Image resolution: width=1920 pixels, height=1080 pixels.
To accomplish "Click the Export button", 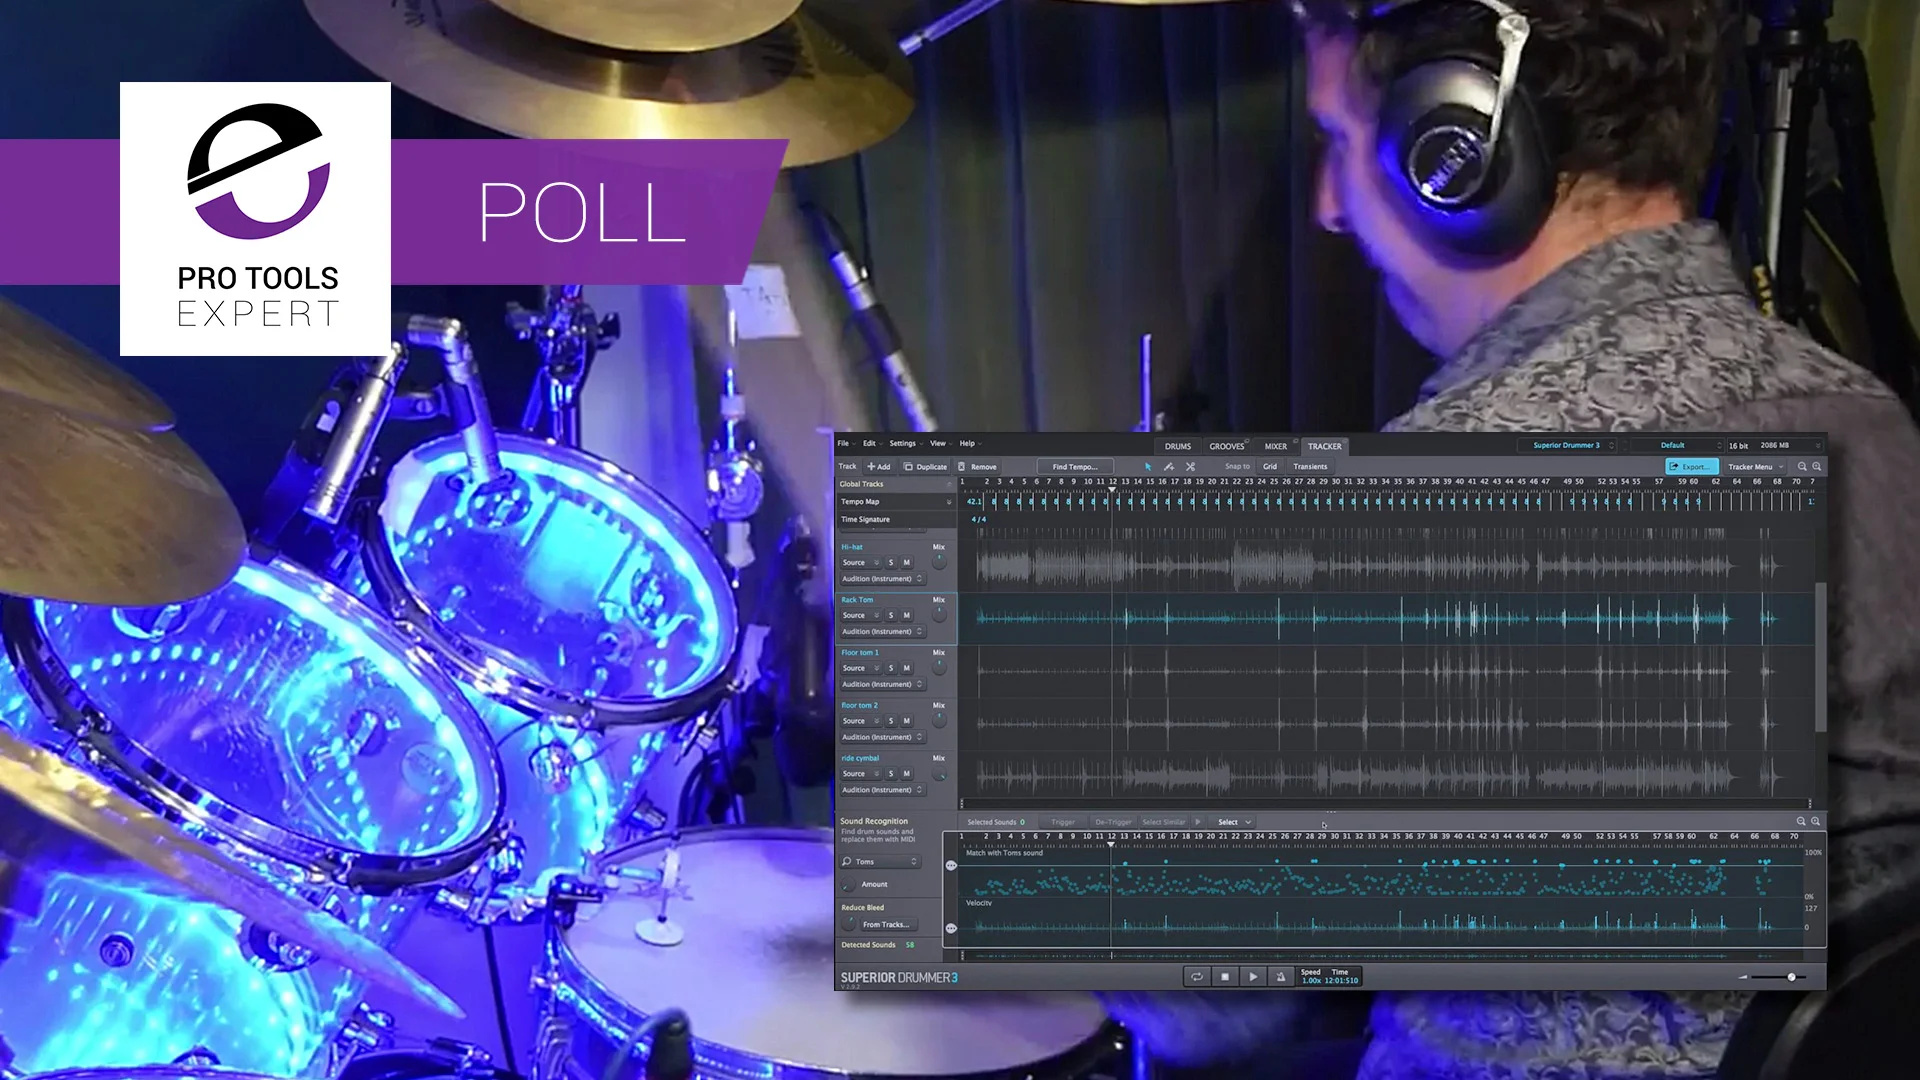I will (1690, 467).
